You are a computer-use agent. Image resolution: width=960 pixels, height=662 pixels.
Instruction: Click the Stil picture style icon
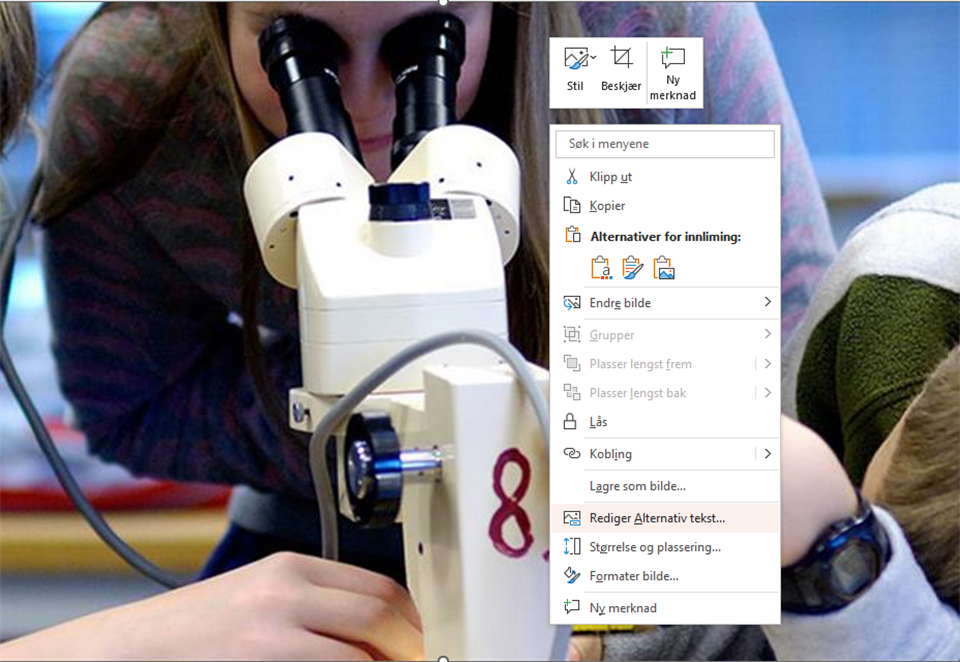tap(574, 59)
